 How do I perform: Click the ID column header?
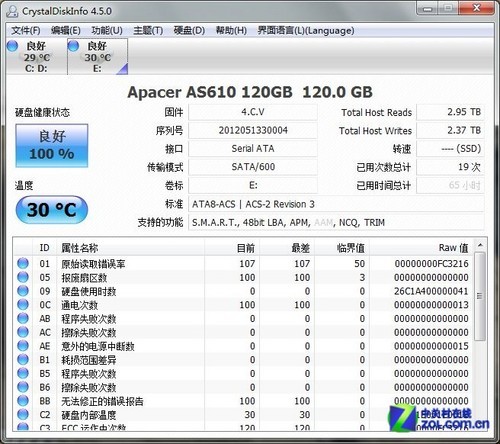click(44, 248)
